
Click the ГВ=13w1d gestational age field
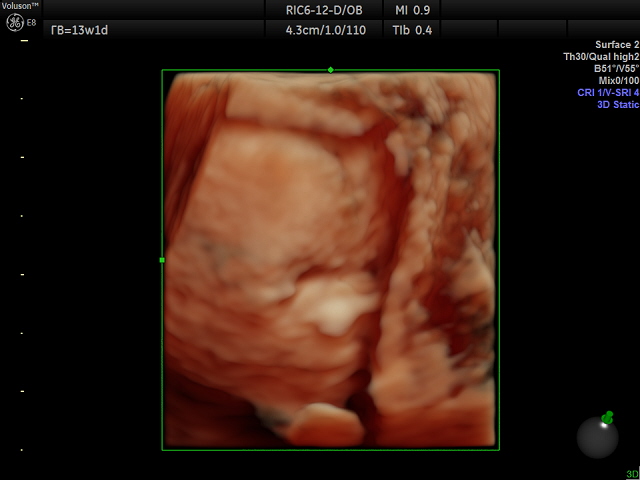point(78,30)
